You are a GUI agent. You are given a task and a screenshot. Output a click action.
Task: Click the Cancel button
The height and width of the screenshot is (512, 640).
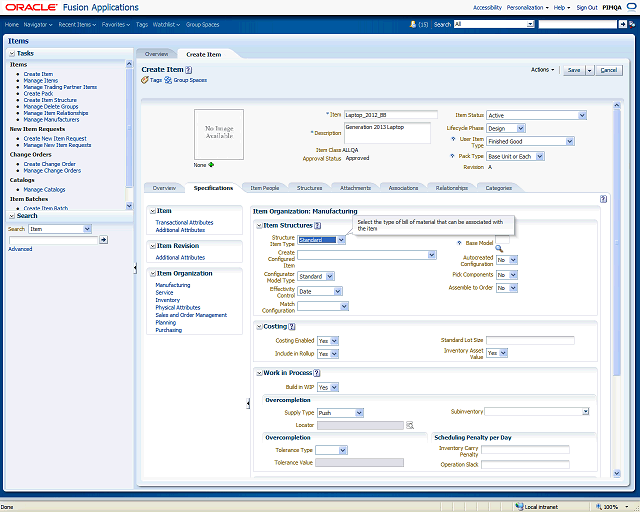[x=609, y=70]
